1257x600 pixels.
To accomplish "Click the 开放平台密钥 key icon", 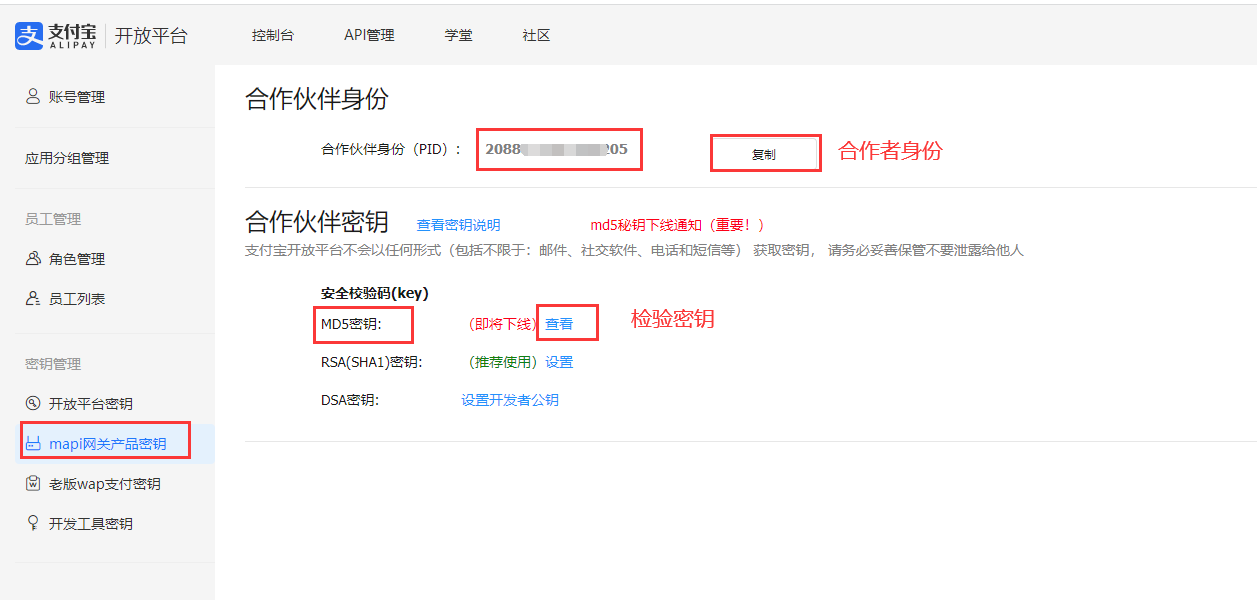I will [33, 404].
